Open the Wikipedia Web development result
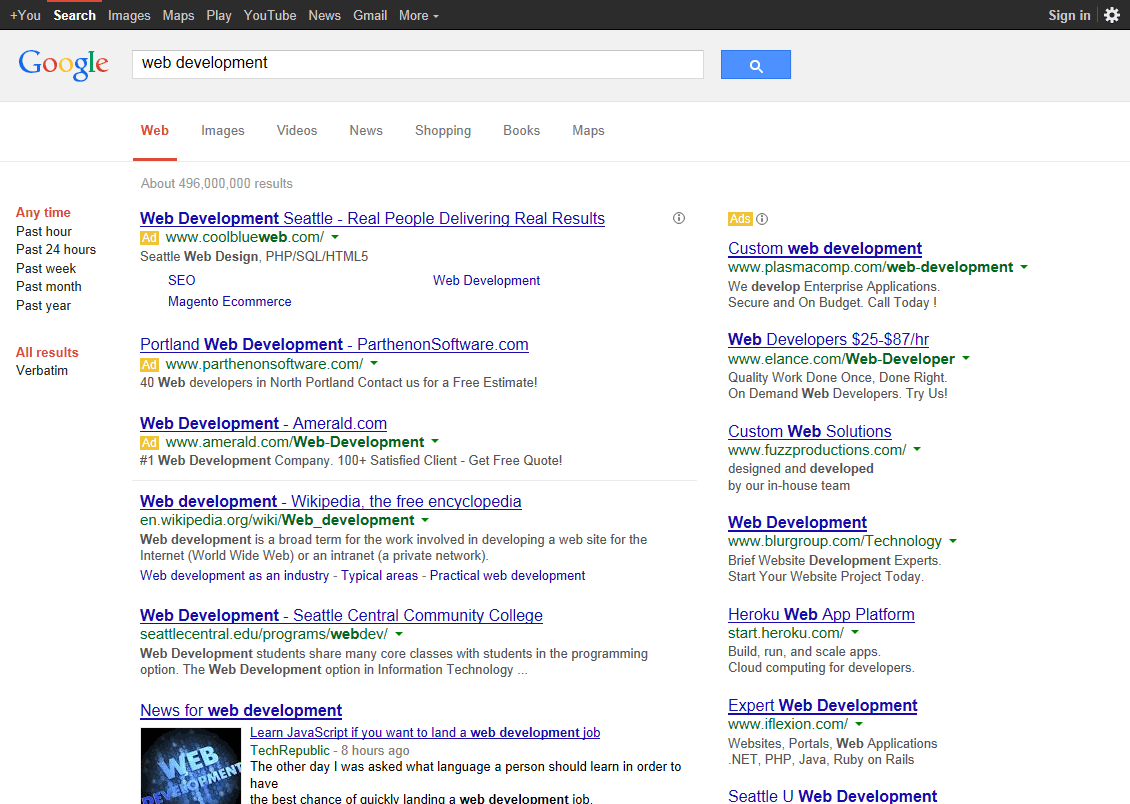The height and width of the screenshot is (804, 1130). point(331,501)
